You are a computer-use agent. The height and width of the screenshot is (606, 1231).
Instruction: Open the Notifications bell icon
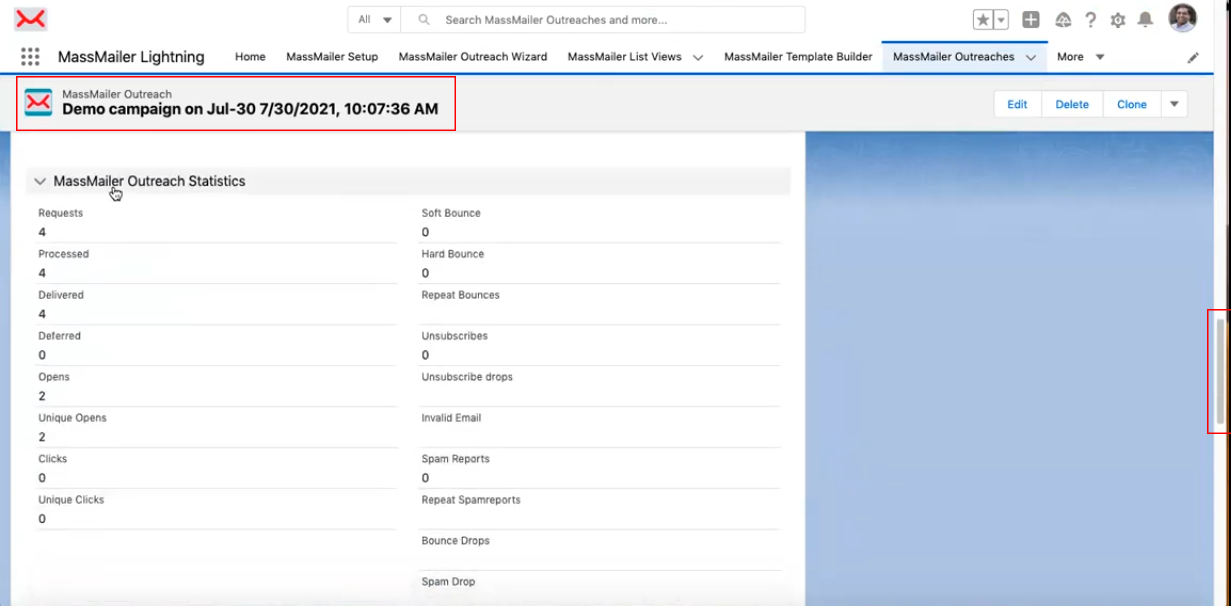(x=1146, y=20)
